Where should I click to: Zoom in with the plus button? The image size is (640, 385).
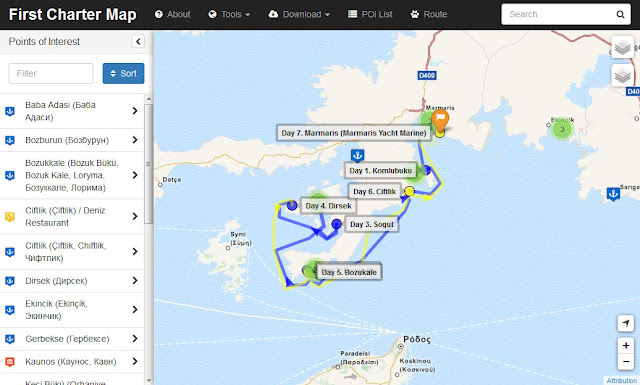626,346
